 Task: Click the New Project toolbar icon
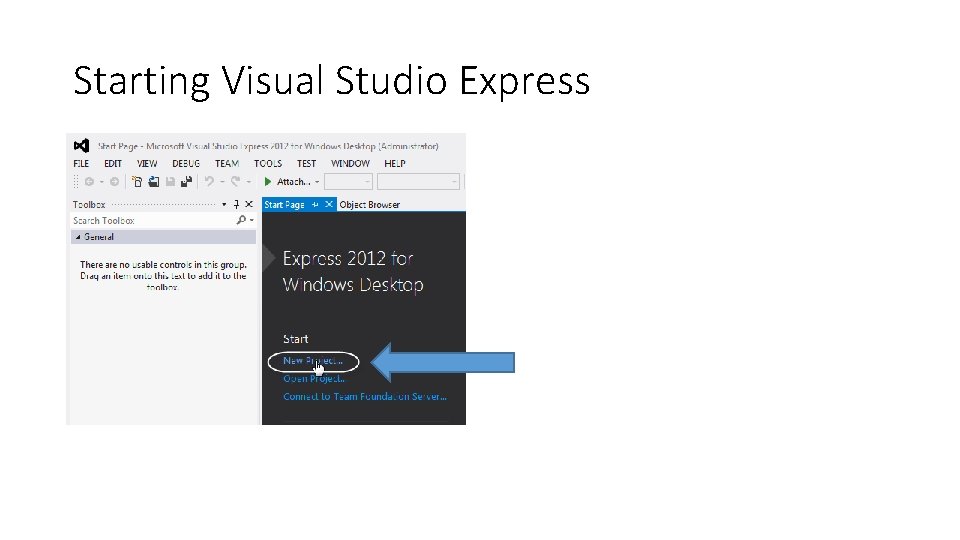click(137, 182)
